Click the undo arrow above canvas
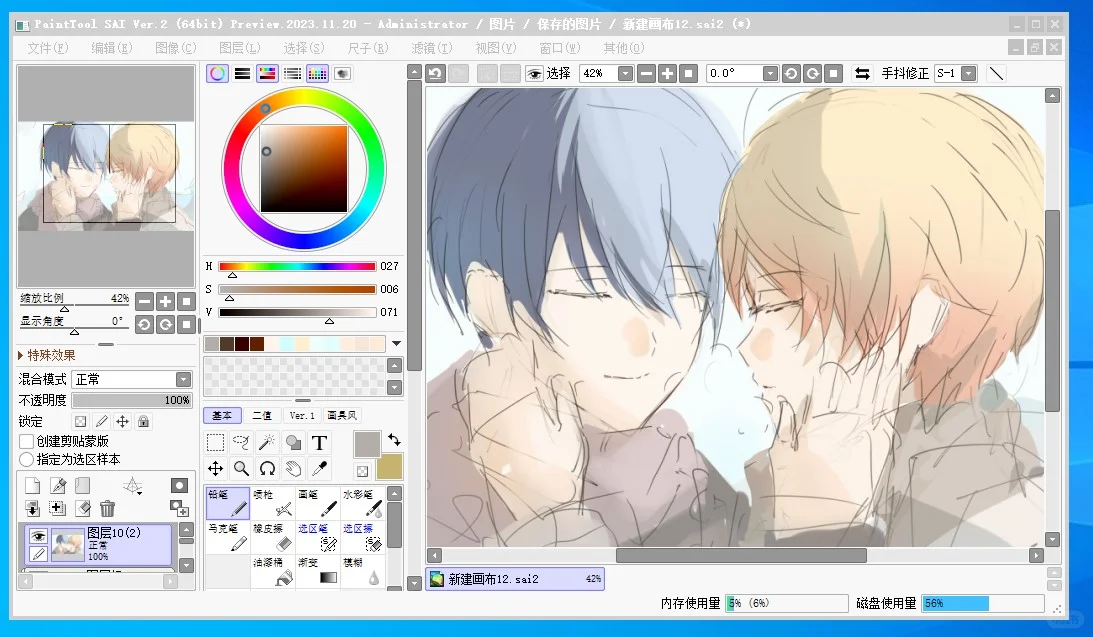Image resolution: width=1093 pixels, height=637 pixels. (436, 73)
